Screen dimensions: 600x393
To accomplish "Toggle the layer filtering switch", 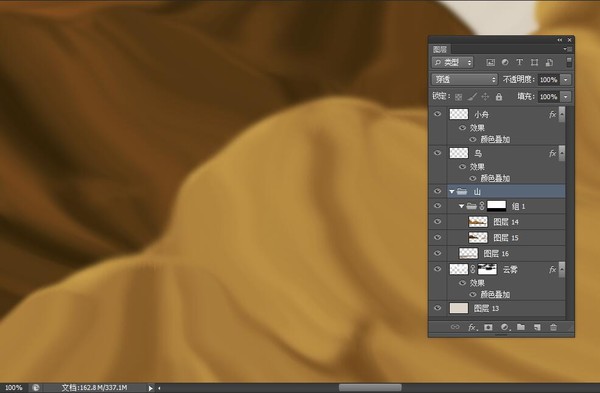I will pyautogui.click(x=569, y=62).
